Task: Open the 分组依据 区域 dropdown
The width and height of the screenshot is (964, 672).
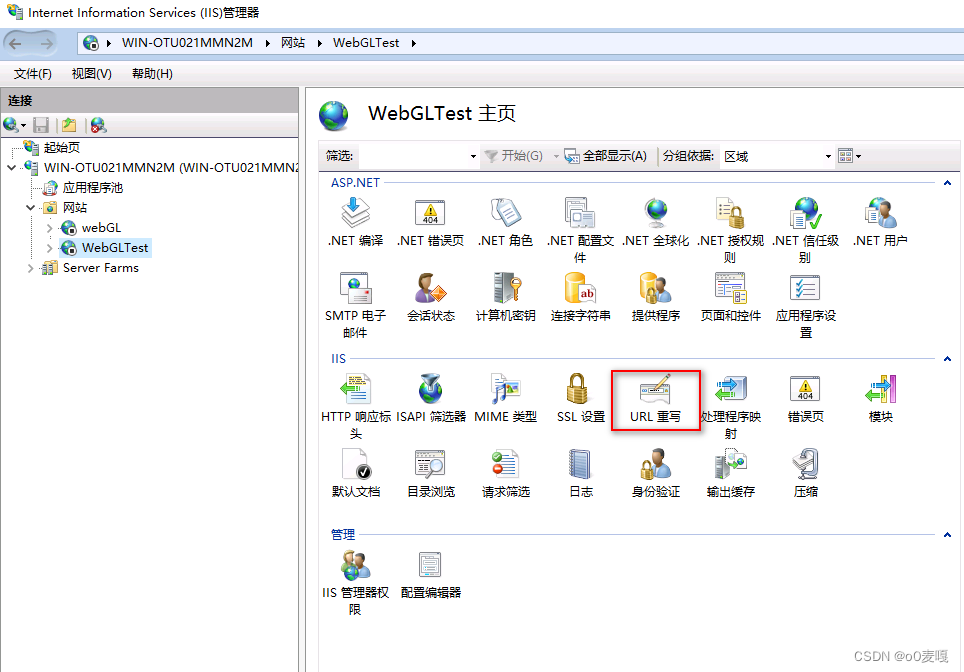Action: coord(828,156)
